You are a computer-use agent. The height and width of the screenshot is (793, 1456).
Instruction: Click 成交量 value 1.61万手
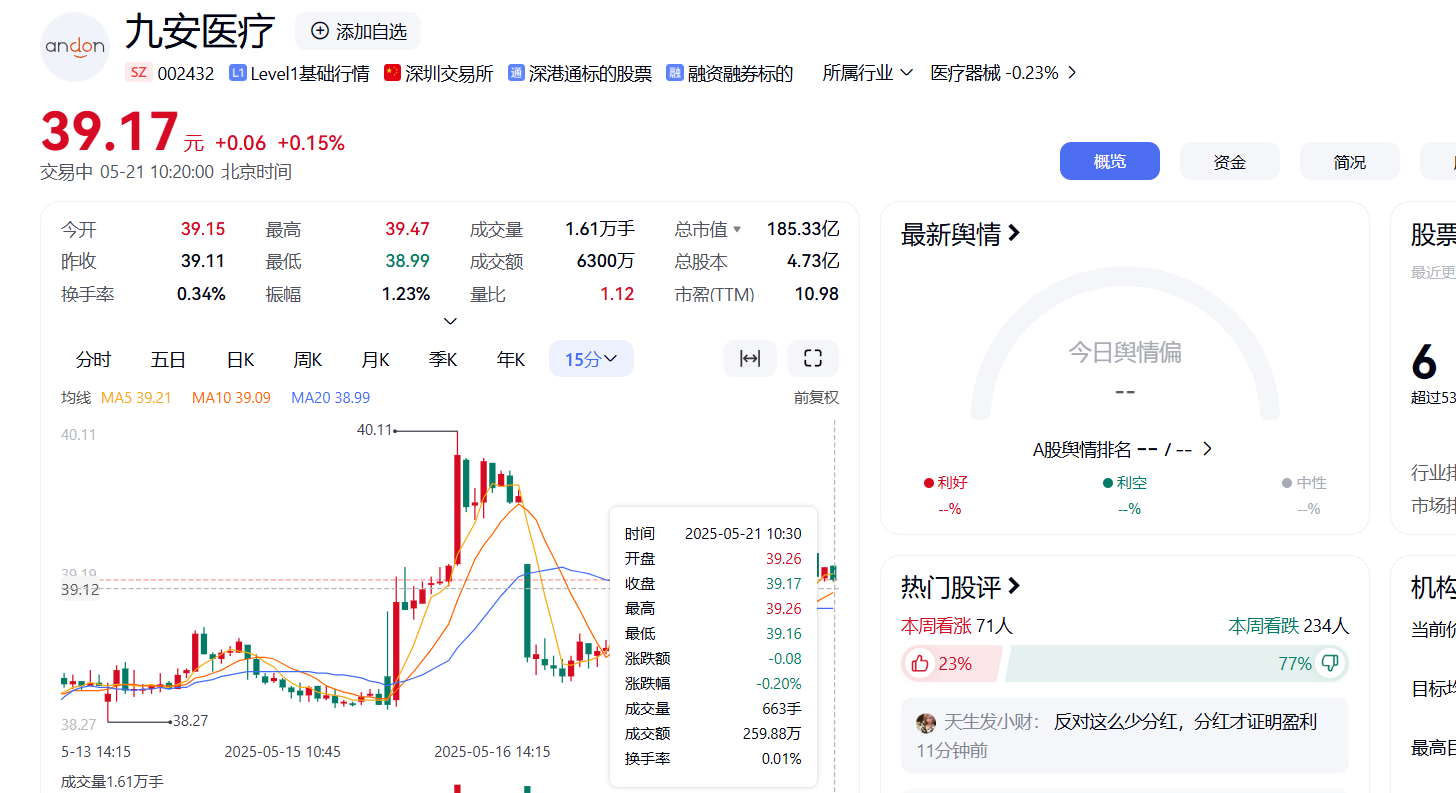click(x=600, y=230)
